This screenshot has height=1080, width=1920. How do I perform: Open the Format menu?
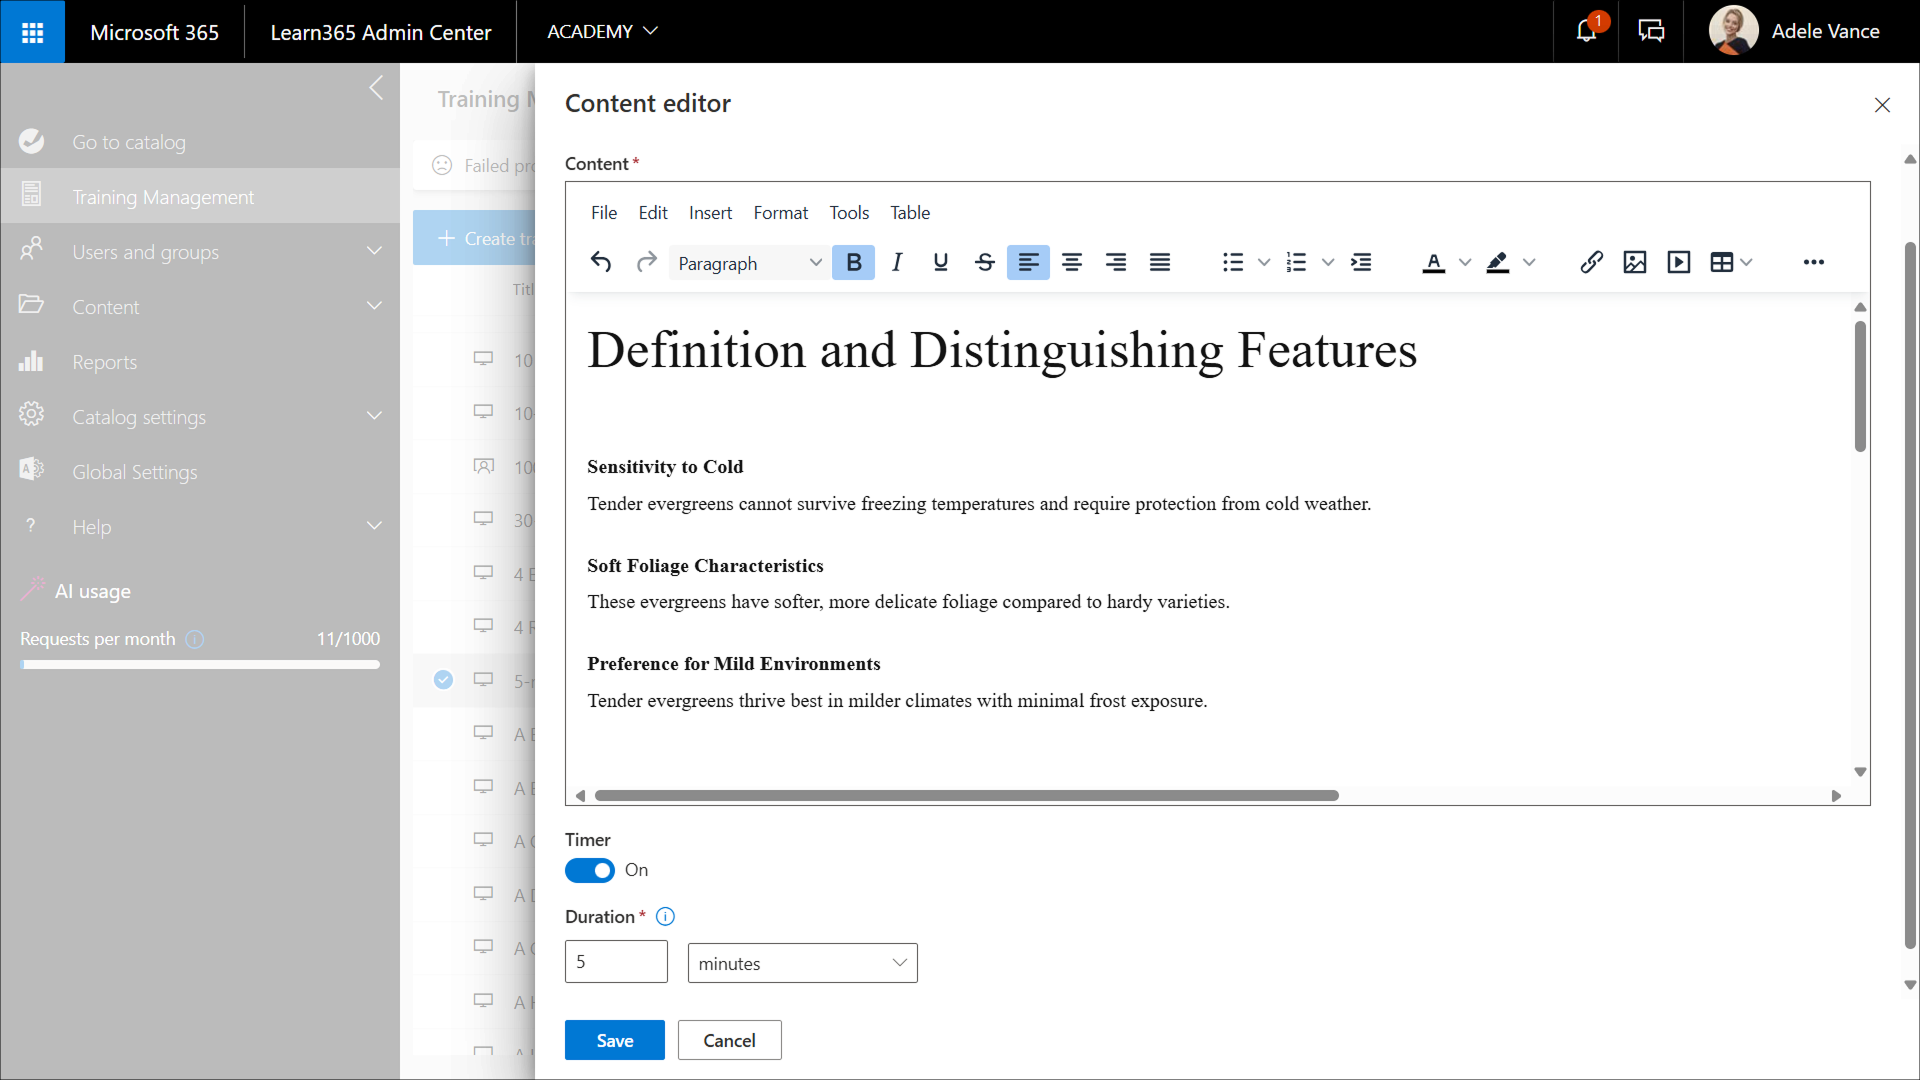click(780, 213)
